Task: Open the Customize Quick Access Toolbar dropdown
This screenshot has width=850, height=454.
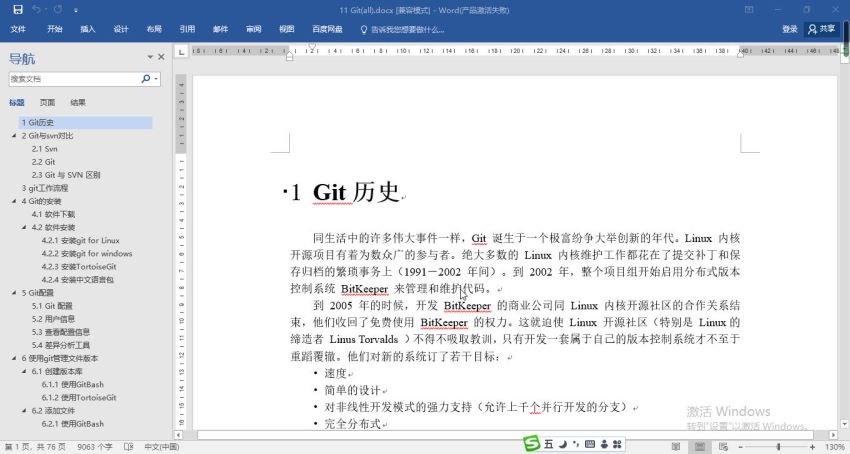Action: tap(76, 10)
